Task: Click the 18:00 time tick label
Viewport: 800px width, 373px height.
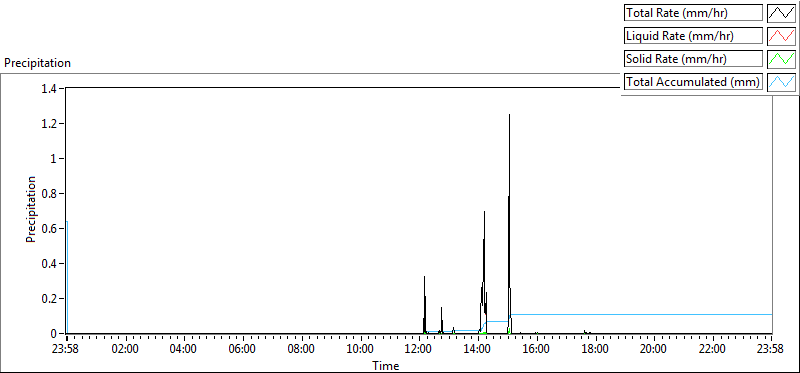Action: (595, 349)
